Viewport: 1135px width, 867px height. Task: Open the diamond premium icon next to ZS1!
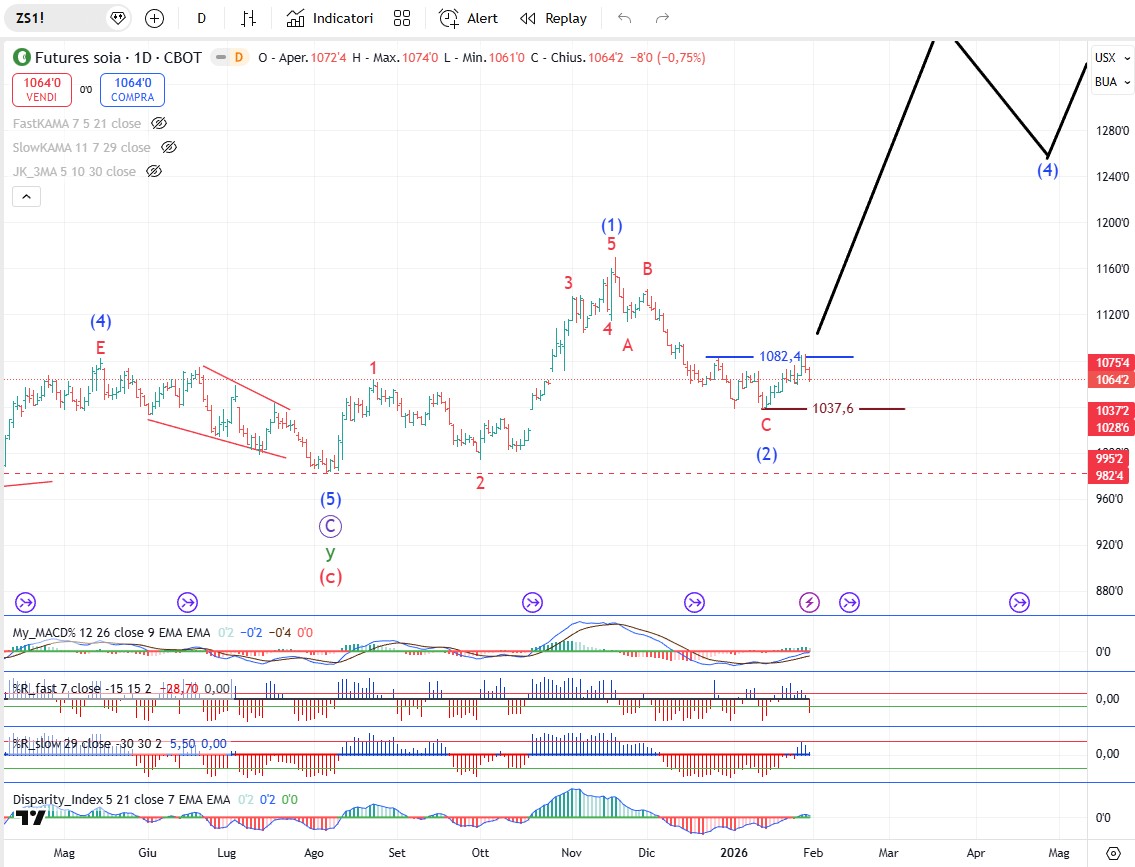coord(117,18)
